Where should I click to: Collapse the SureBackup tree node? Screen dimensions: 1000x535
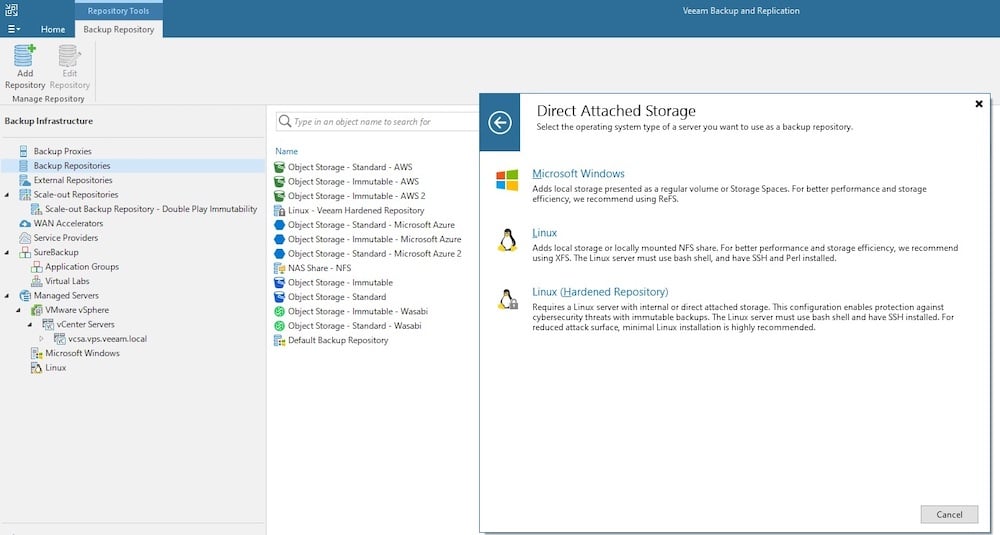pos(7,253)
